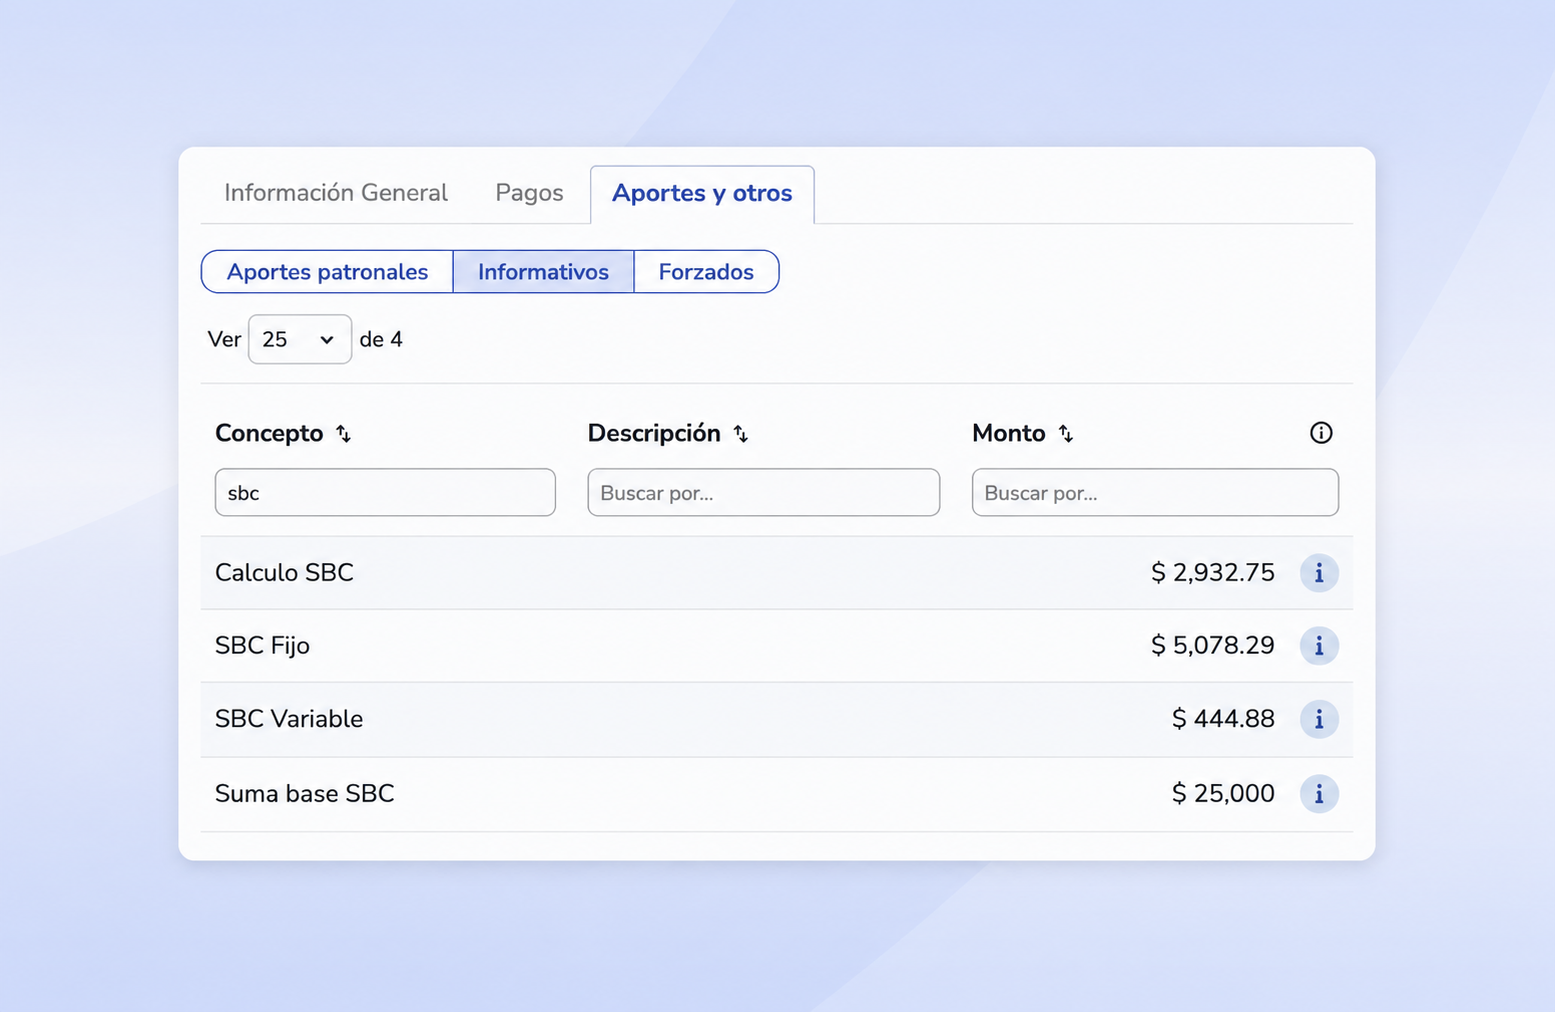This screenshot has height=1012, width=1555.
Task: Switch to Información General tab
Action: (x=336, y=193)
